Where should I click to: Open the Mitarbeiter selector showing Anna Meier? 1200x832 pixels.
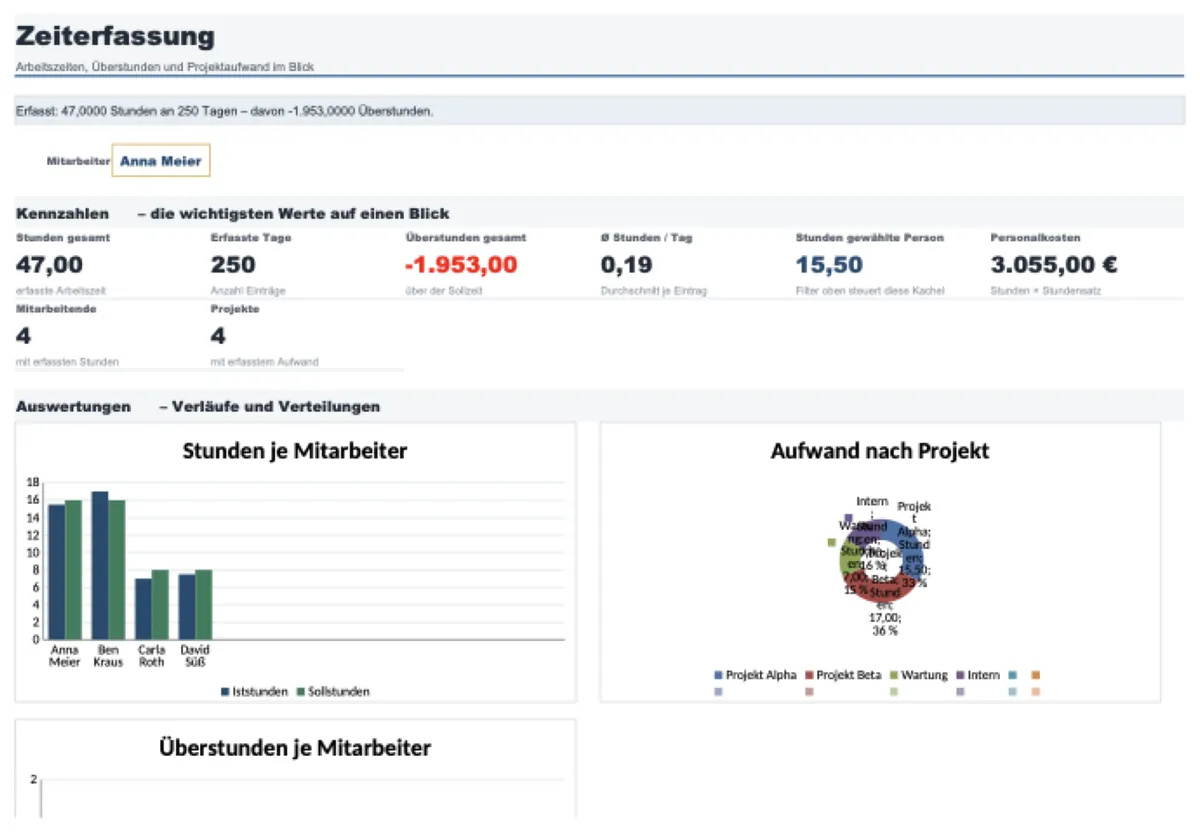point(161,160)
